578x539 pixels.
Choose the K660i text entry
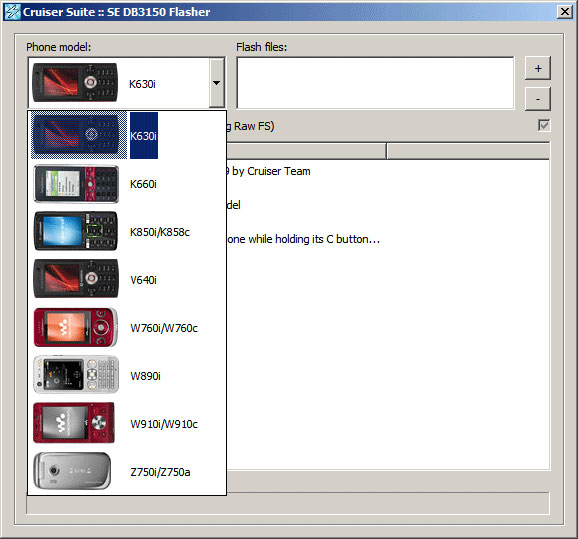click(x=143, y=184)
